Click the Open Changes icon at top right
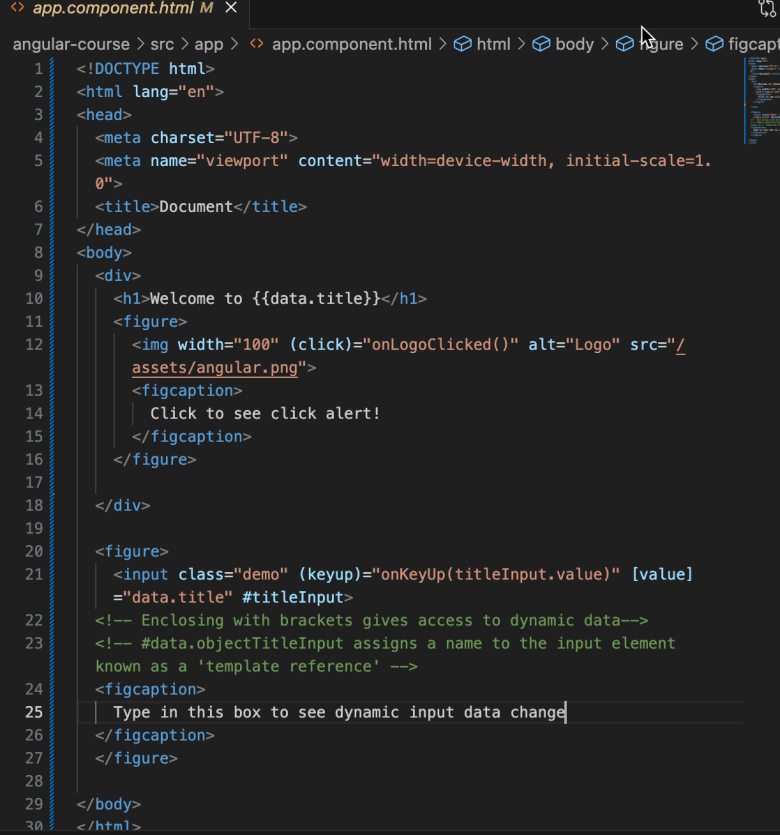 (x=766, y=8)
